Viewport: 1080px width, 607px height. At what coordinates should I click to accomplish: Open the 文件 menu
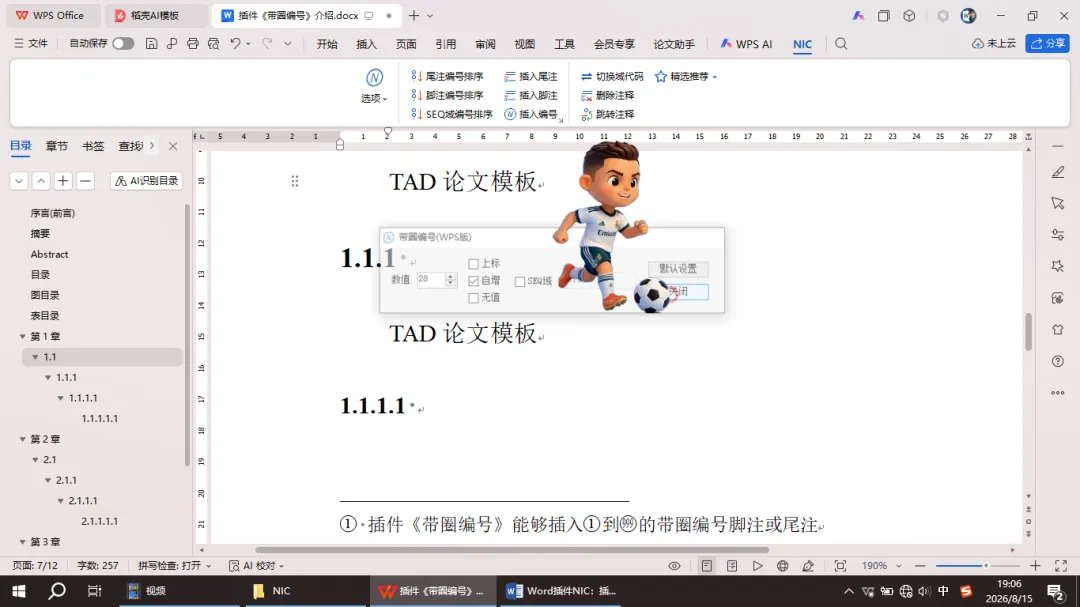tap(31, 43)
